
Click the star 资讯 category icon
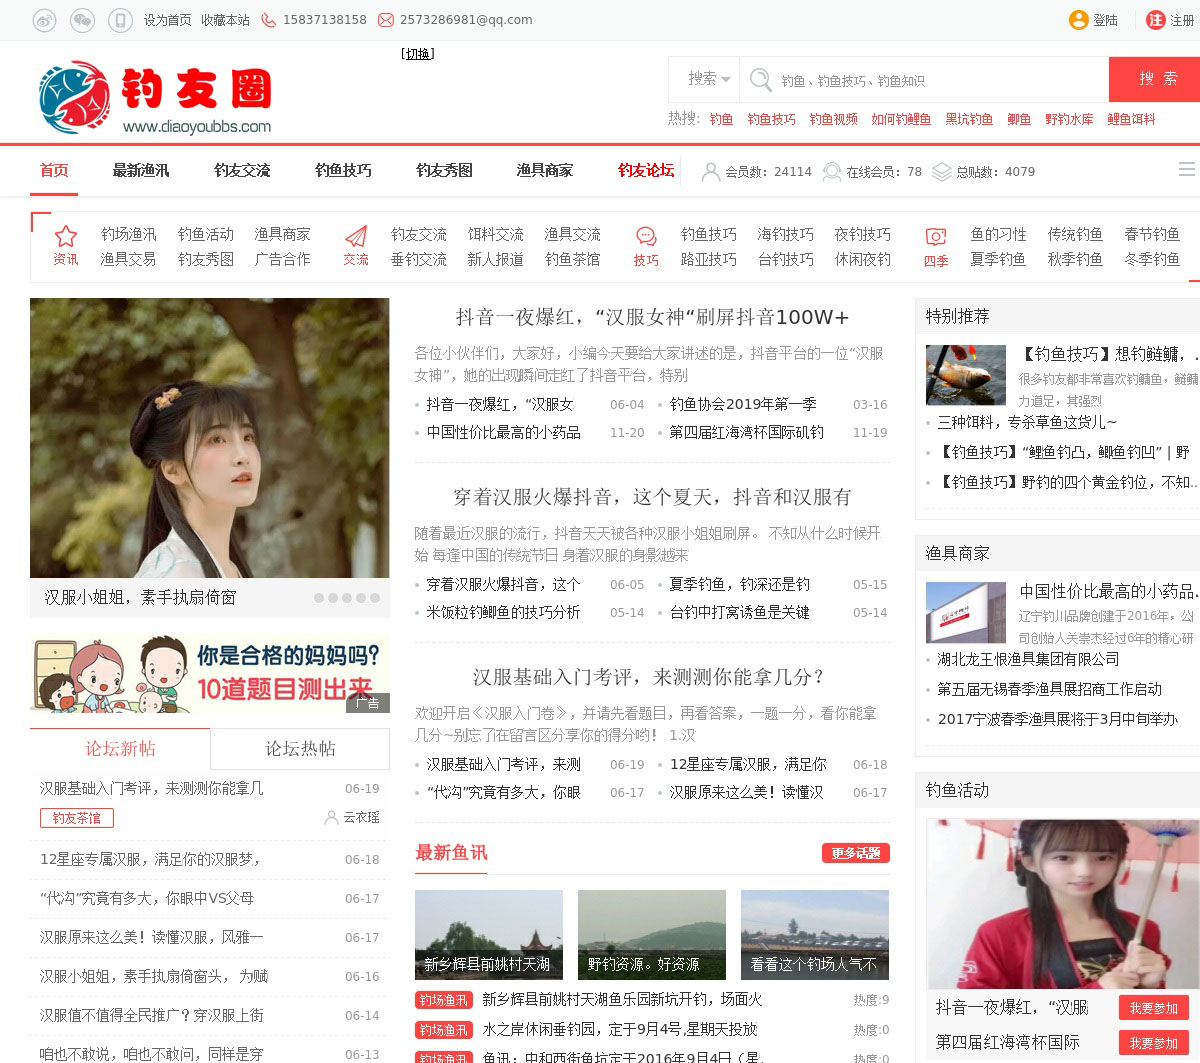[x=66, y=237]
